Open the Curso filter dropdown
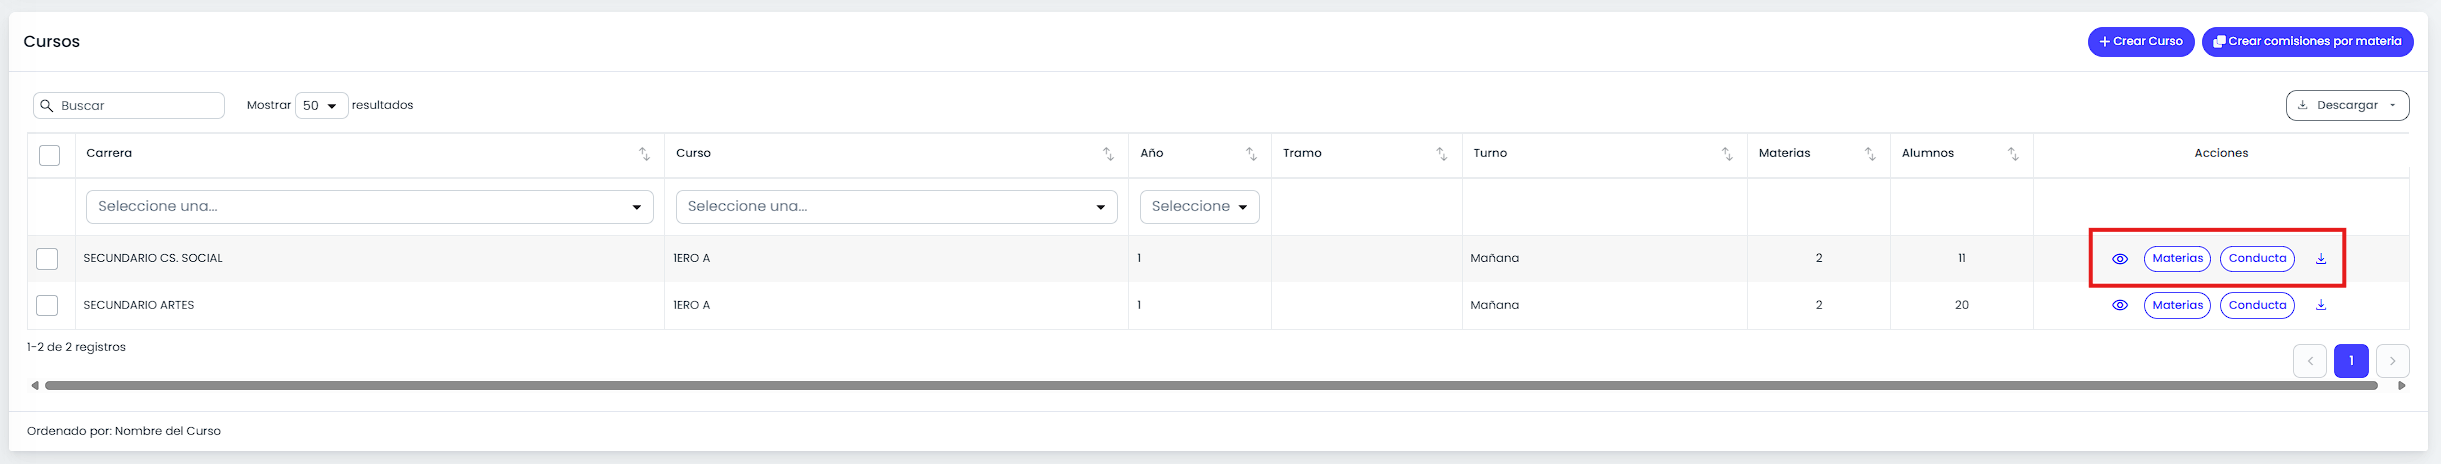Image resolution: width=2441 pixels, height=464 pixels. click(897, 207)
